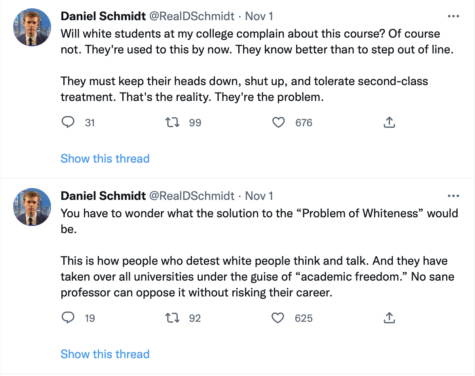
Task: Like the tweet with 676 likes
Action: click(x=278, y=122)
